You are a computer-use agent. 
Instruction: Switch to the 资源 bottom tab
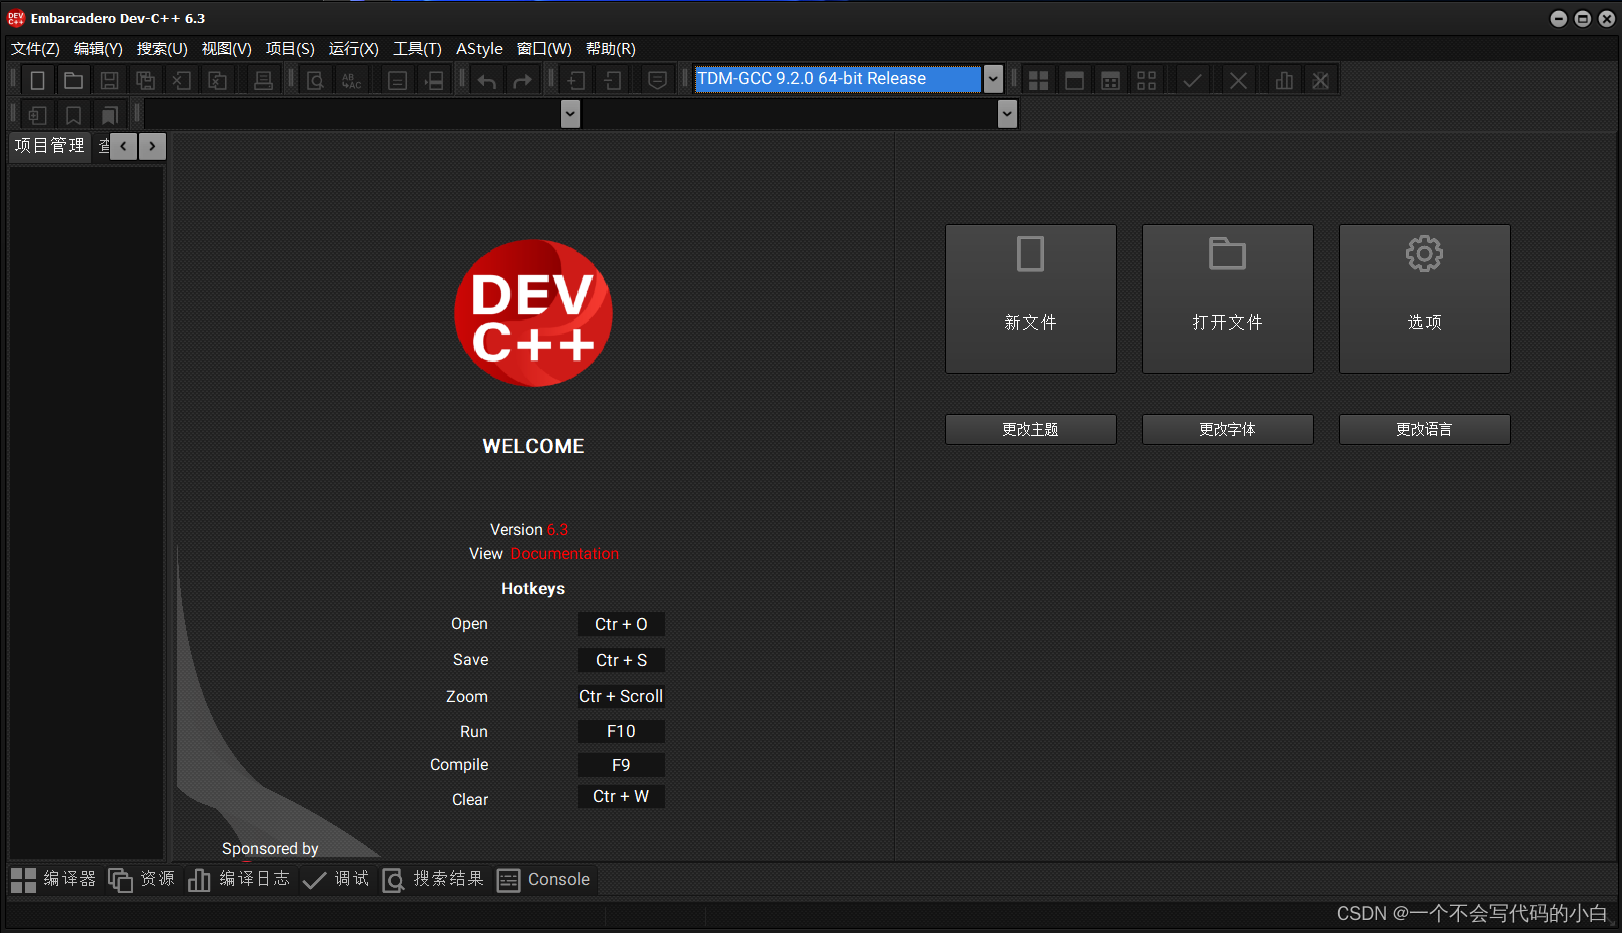click(x=141, y=880)
